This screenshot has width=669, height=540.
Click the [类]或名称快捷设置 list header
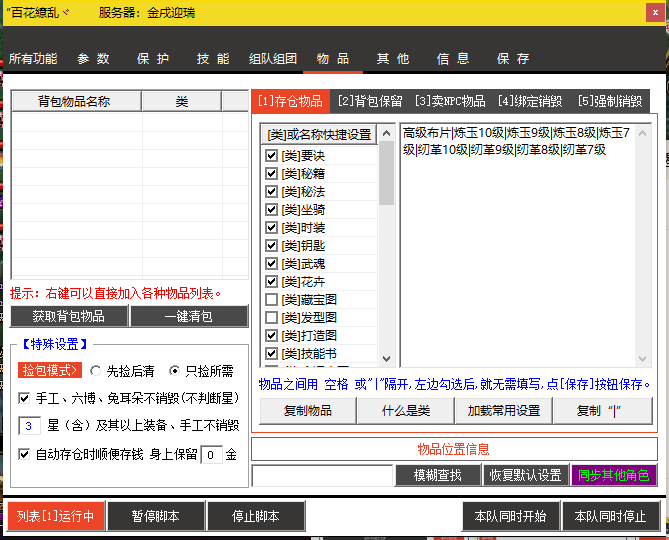[319, 134]
